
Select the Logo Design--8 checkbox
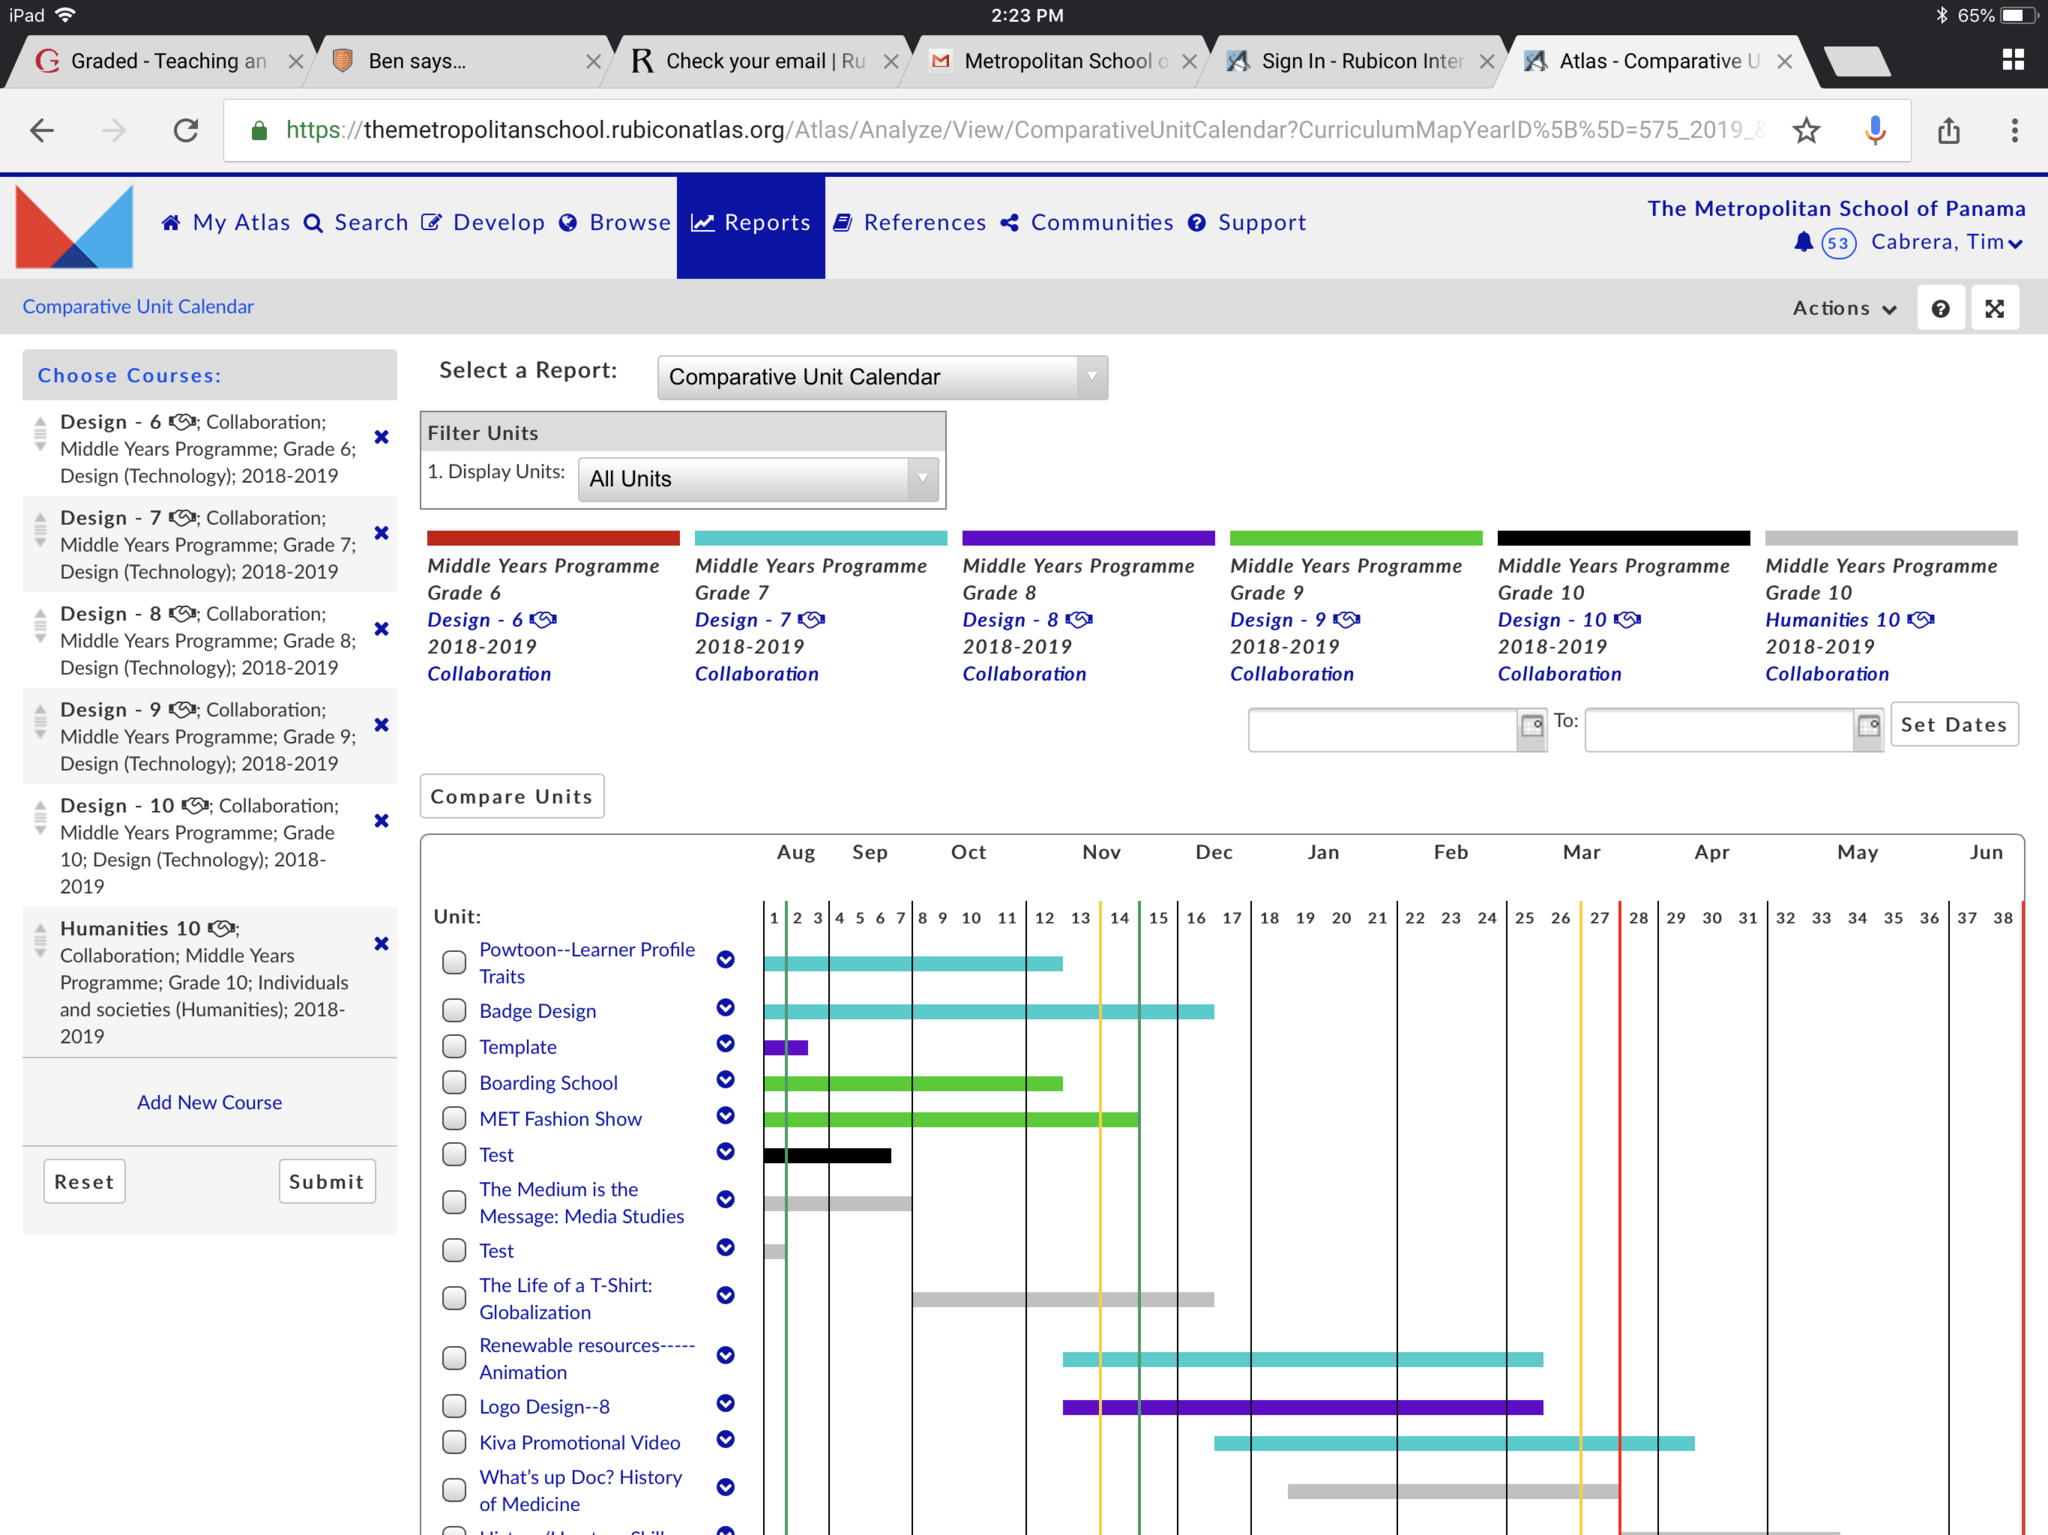(x=454, y=1406)
